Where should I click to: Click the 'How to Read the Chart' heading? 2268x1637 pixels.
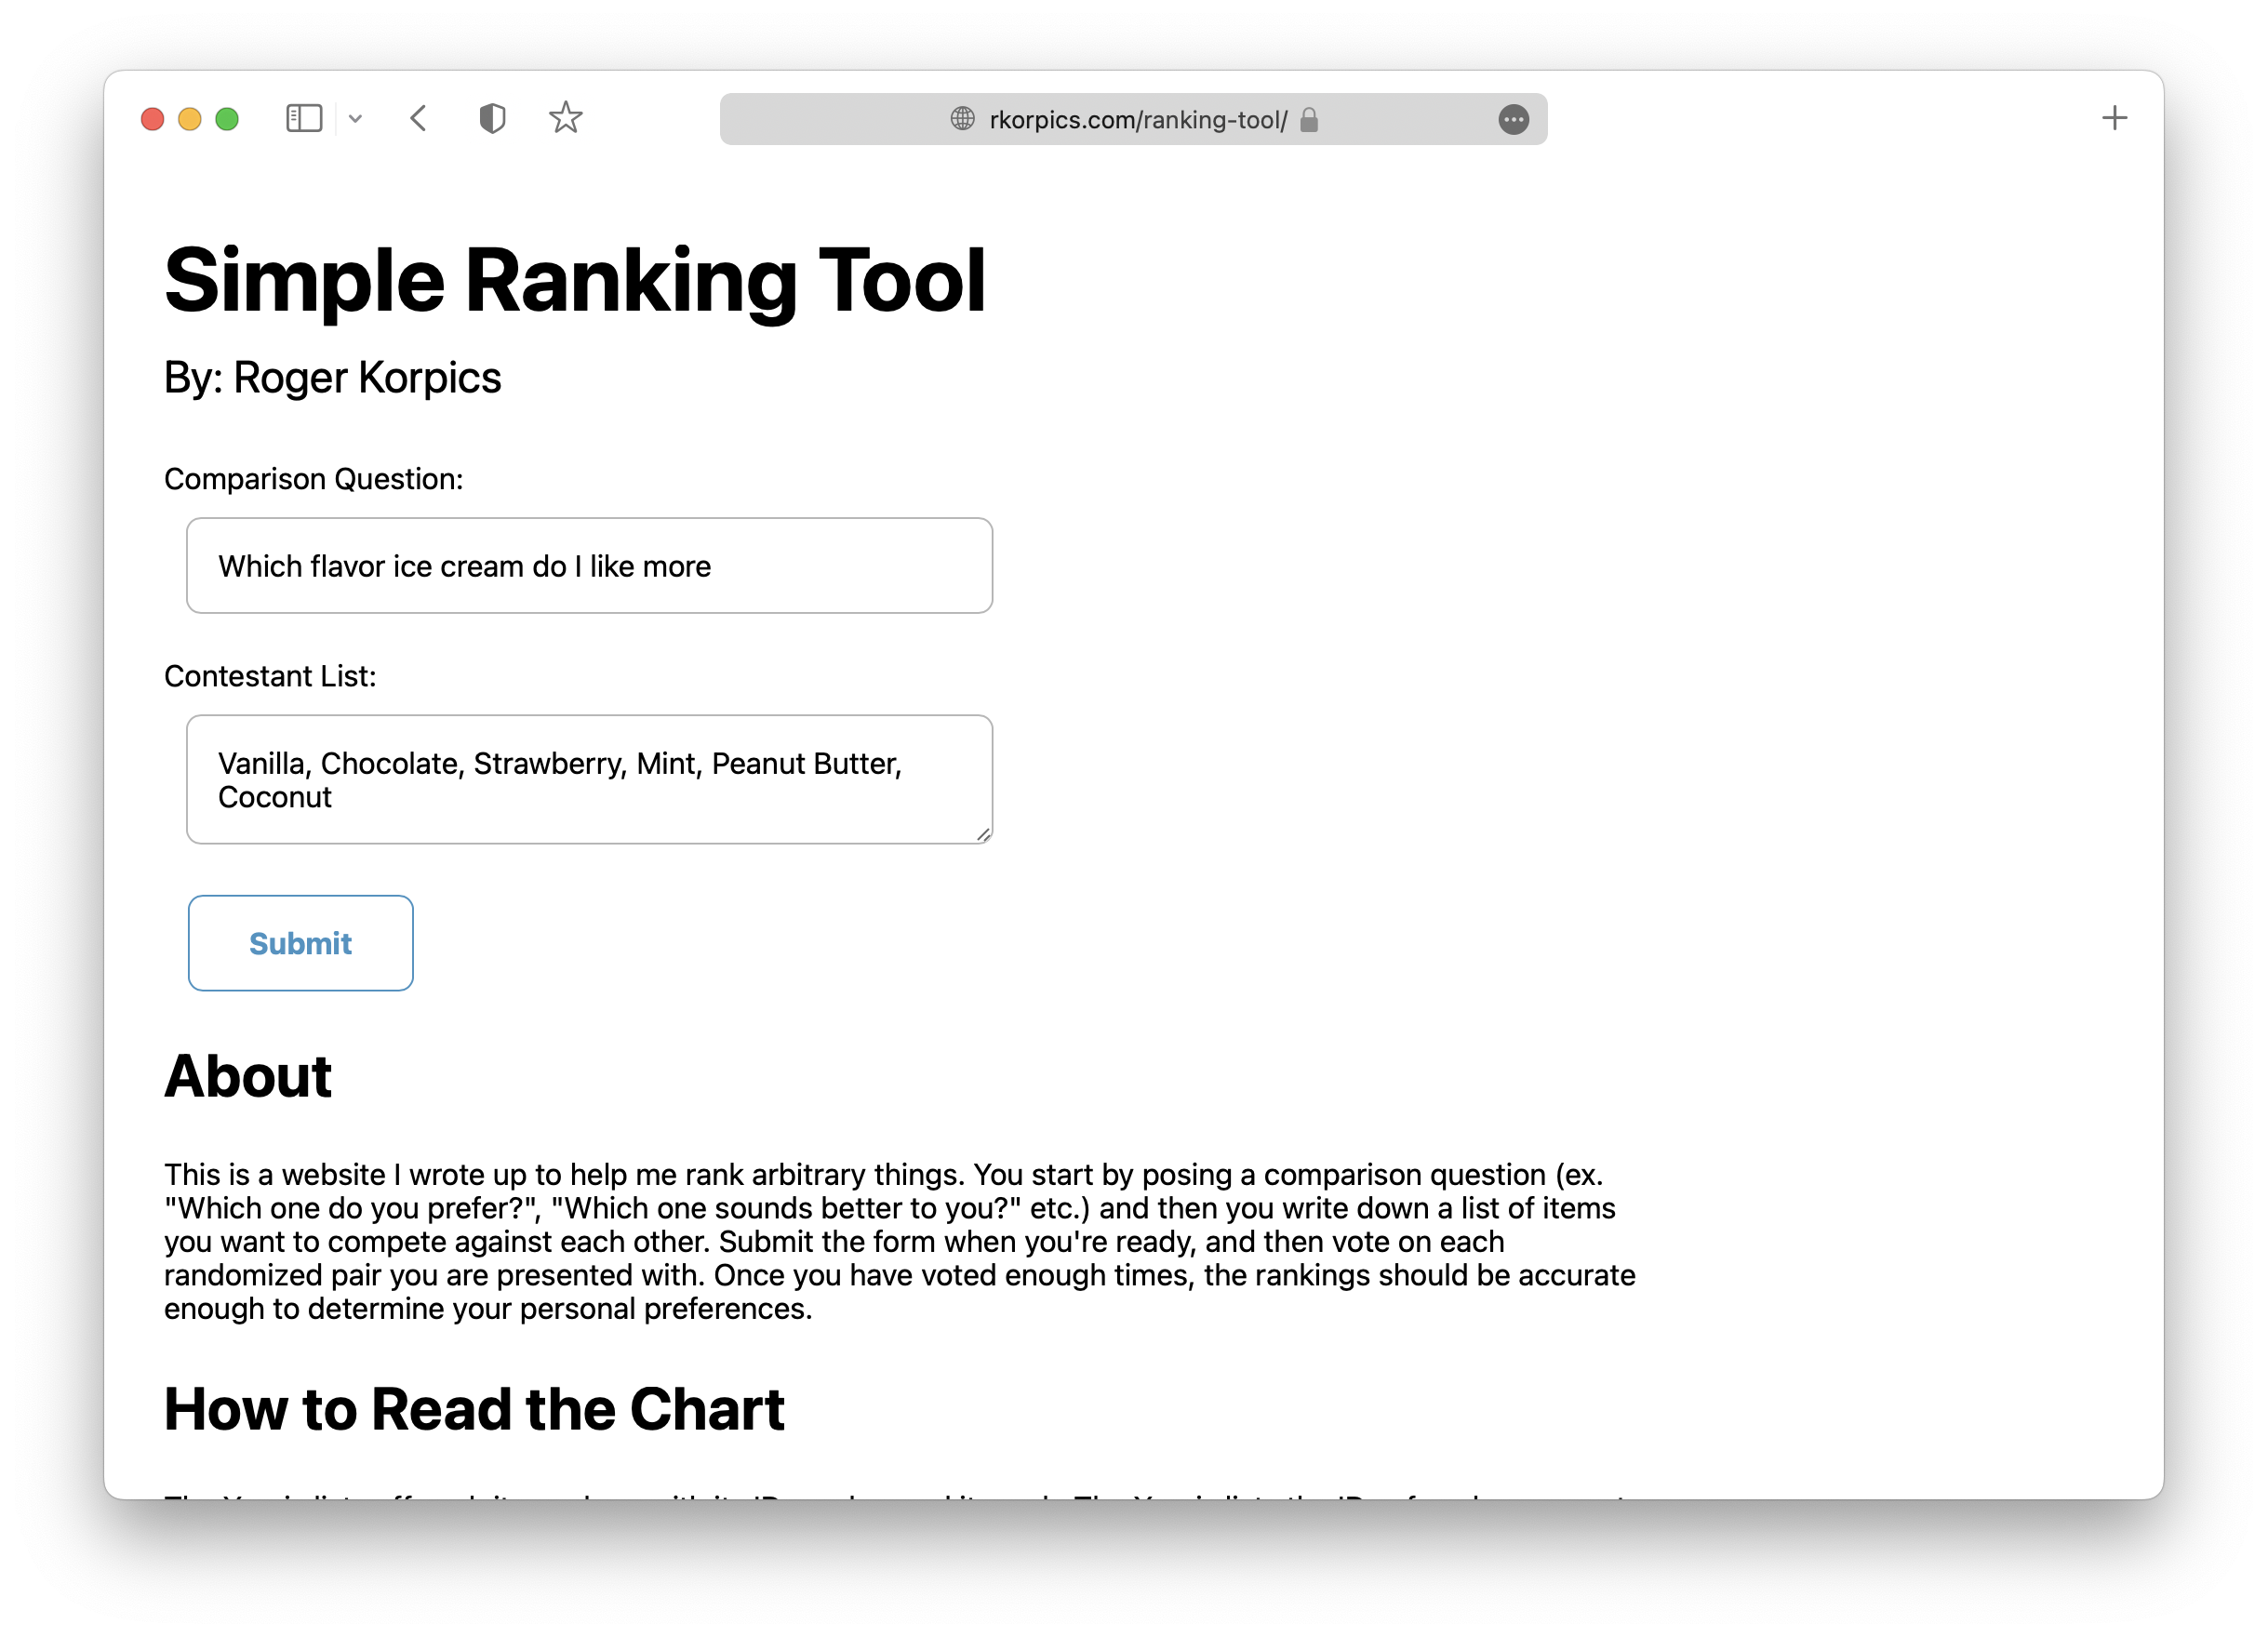click(x=477, y=1408)
